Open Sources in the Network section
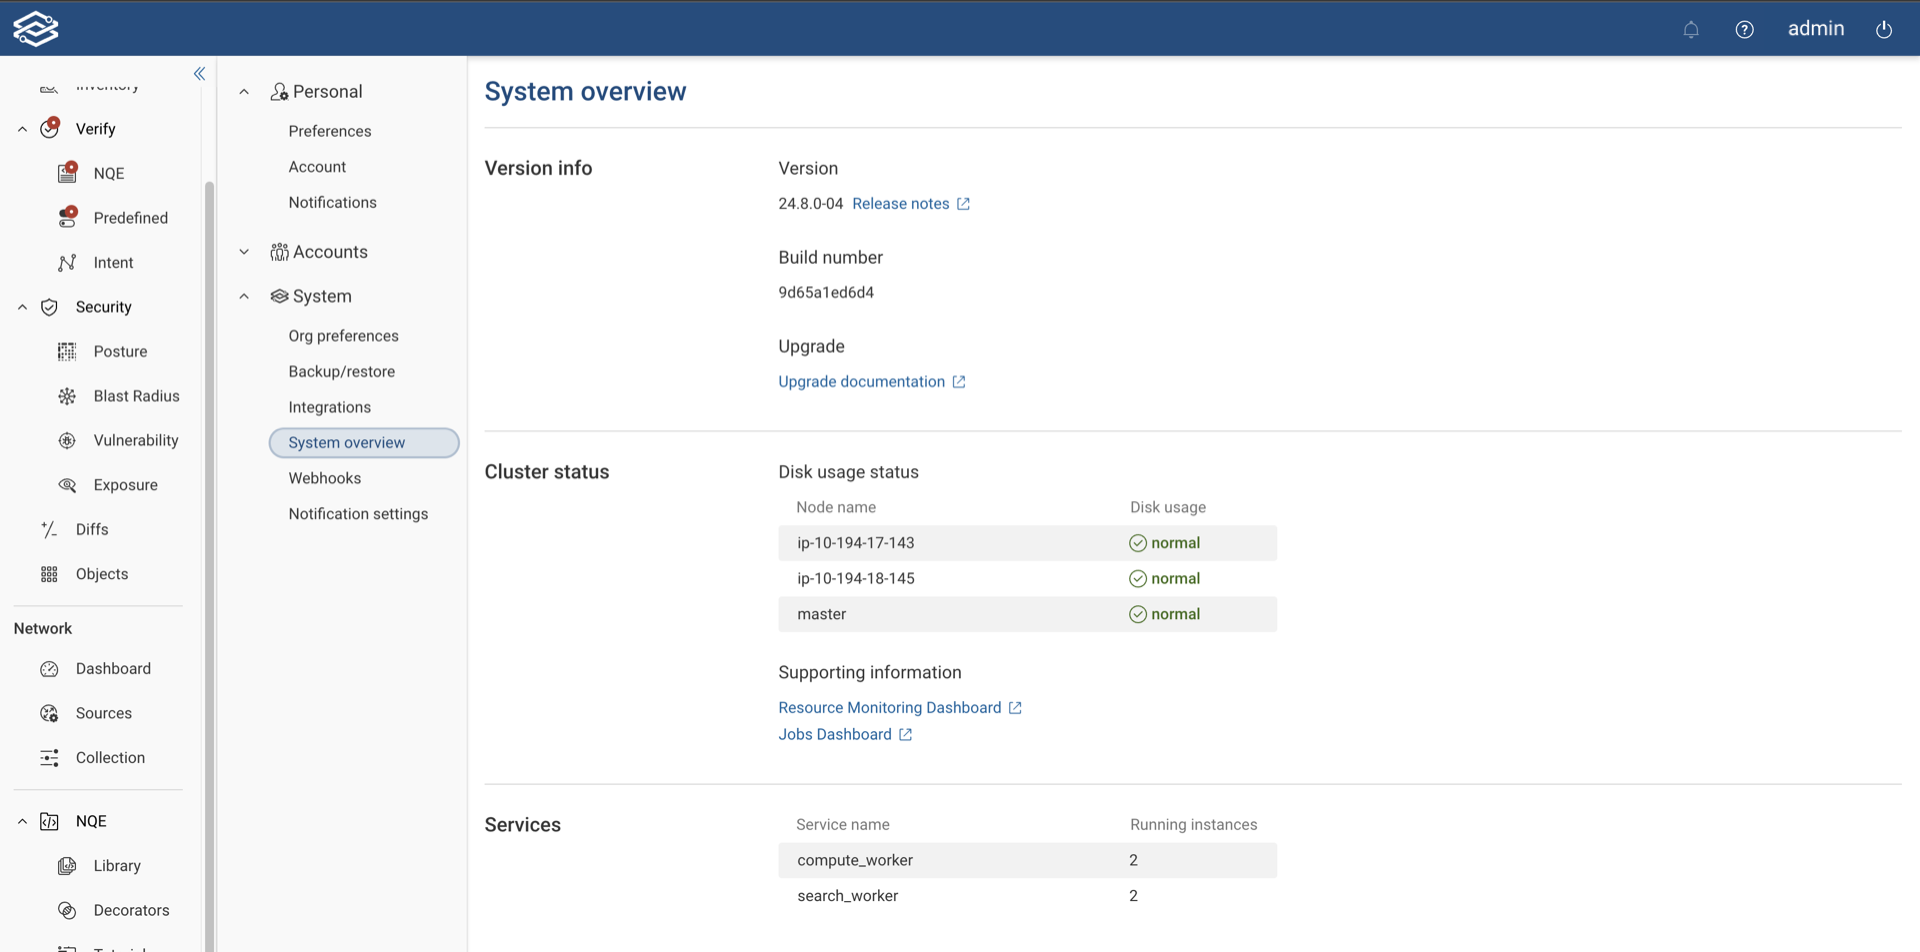 coord(49,713)
